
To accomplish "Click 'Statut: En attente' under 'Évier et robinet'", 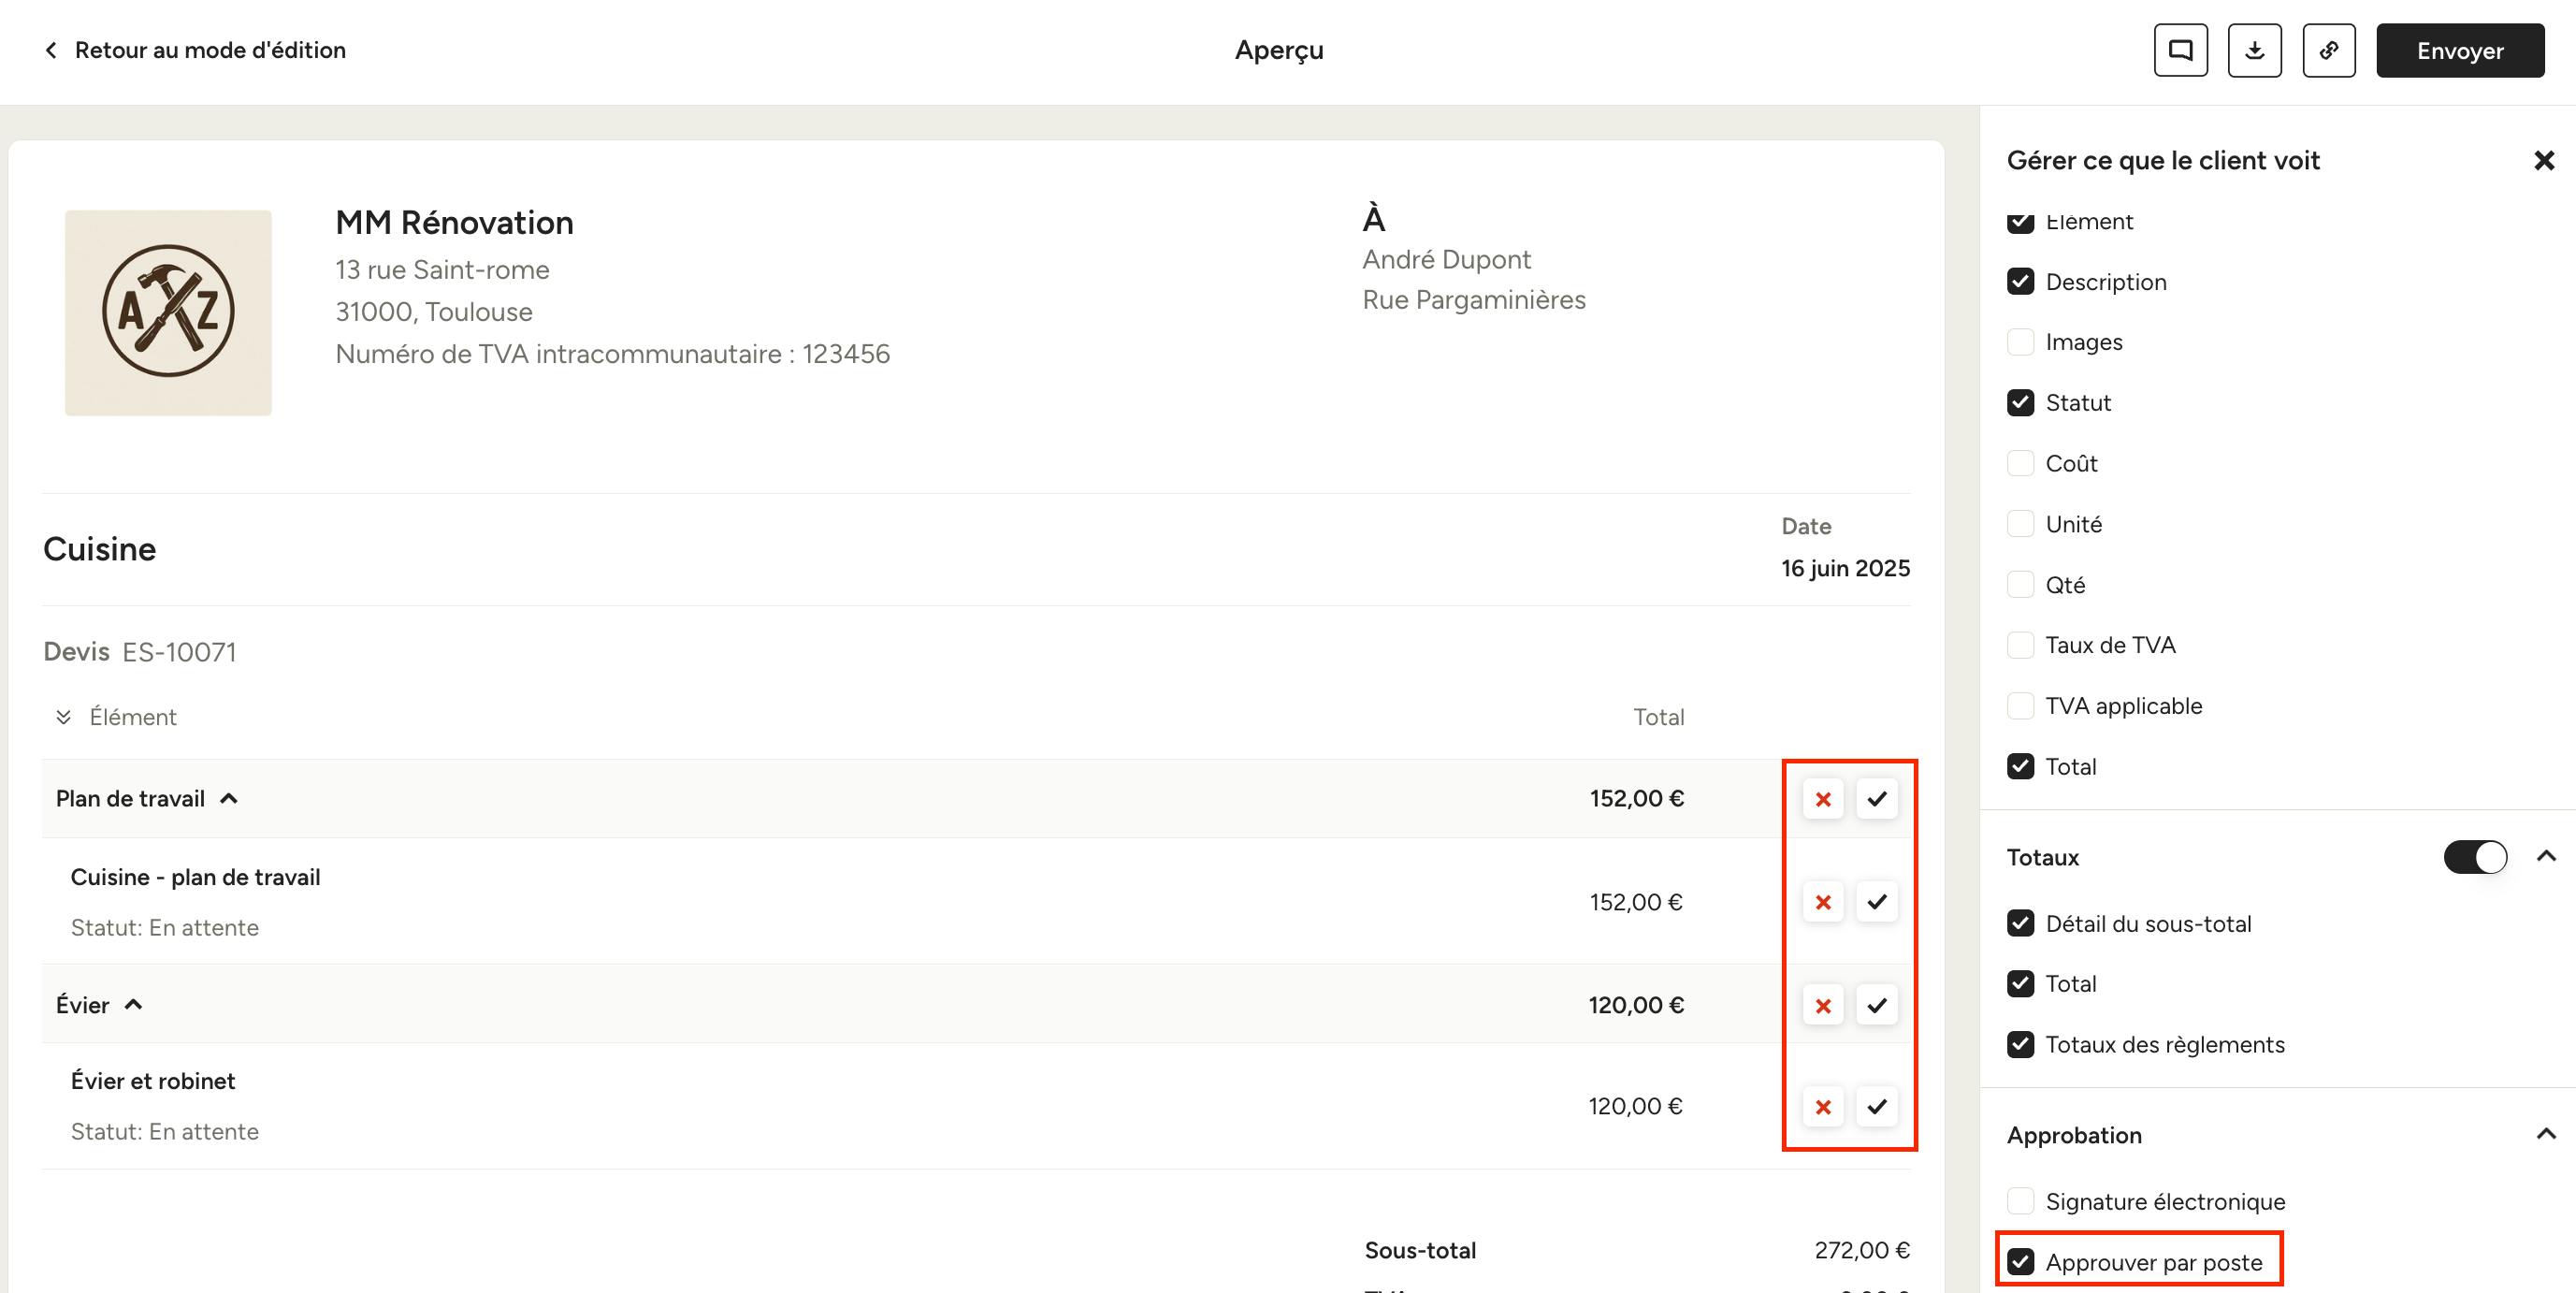I will tap(164, 1132).
